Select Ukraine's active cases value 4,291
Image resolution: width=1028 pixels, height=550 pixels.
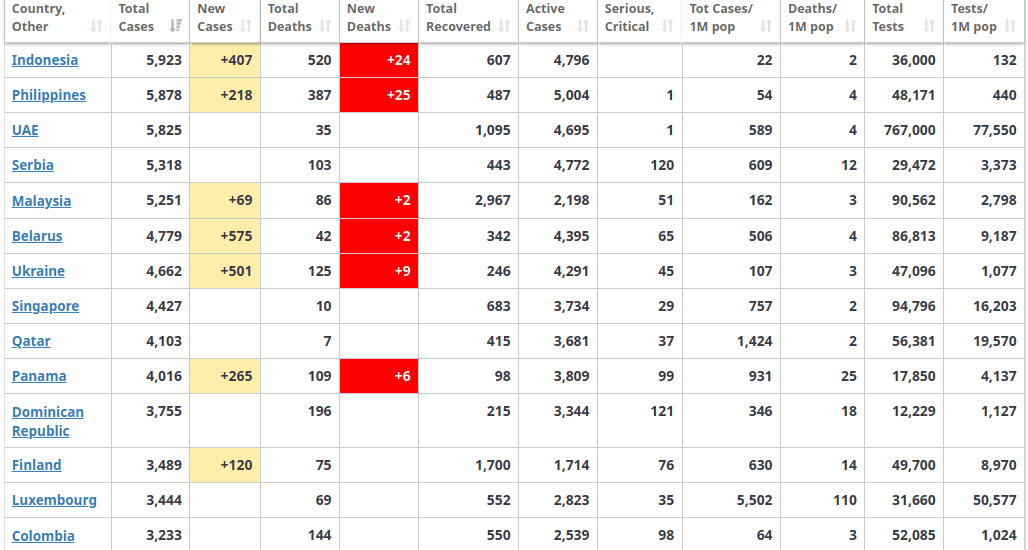pos(571,271)
